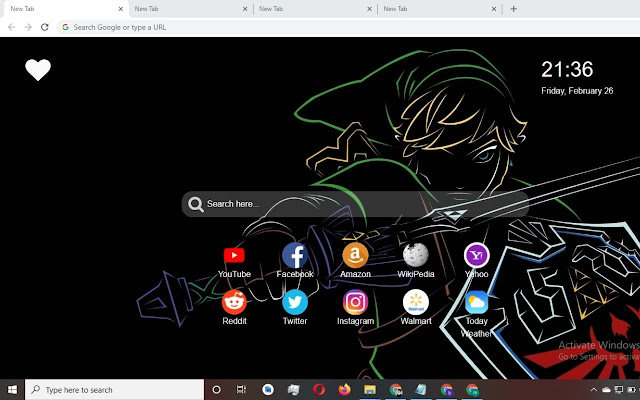Reload the page with the refresh button
Viewport: 640px width, 400px height.
[x=44, y=27]
